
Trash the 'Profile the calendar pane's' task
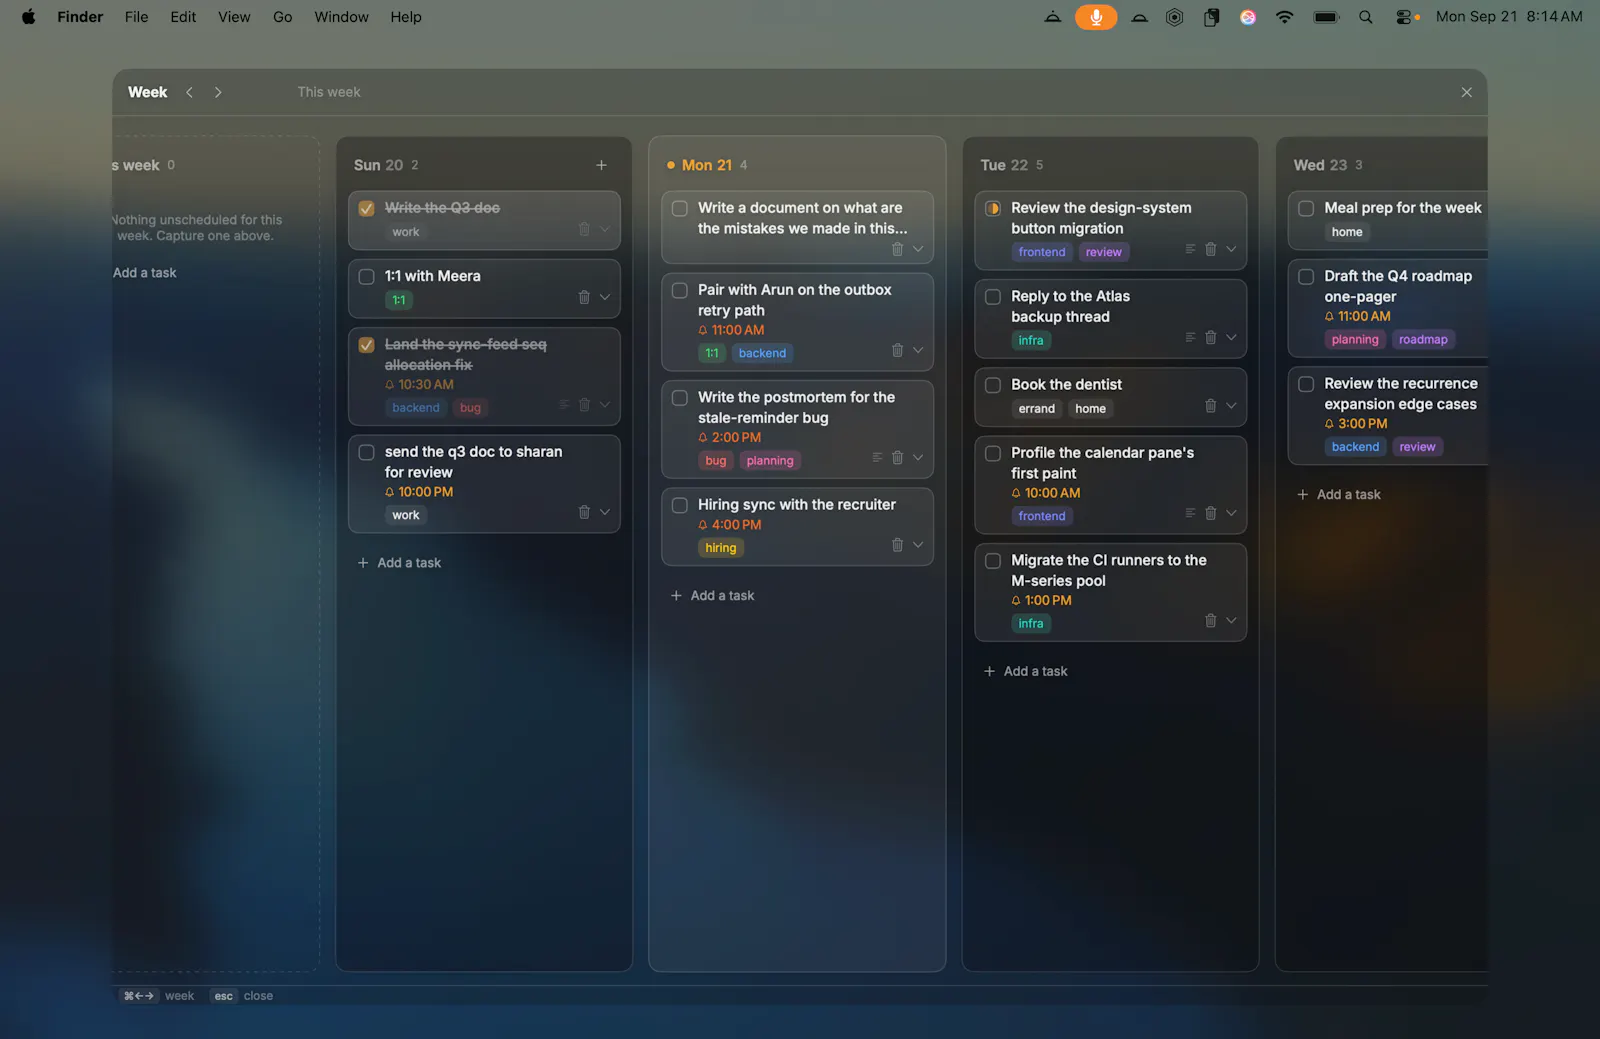(x=1210, y=513)
